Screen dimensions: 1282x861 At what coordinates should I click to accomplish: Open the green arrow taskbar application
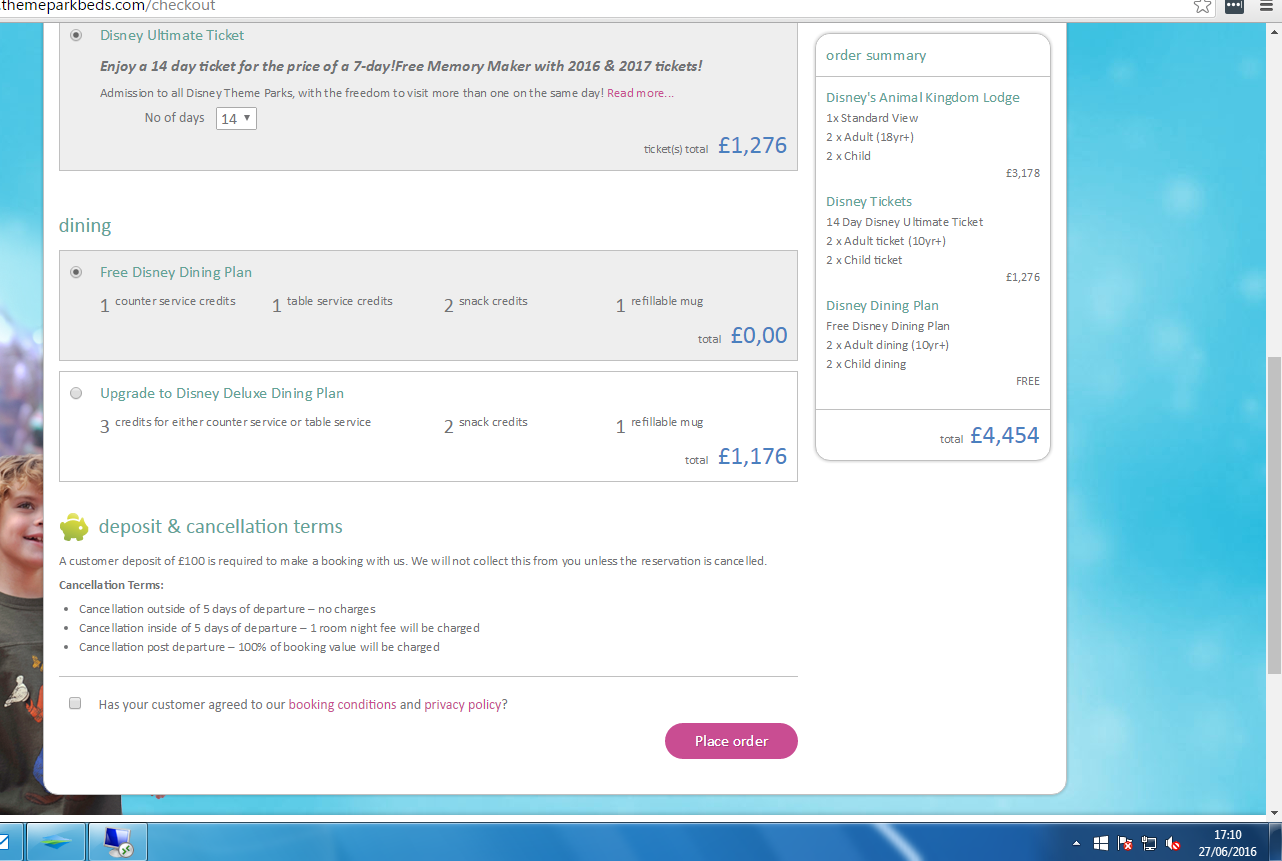tap(55, 842)
